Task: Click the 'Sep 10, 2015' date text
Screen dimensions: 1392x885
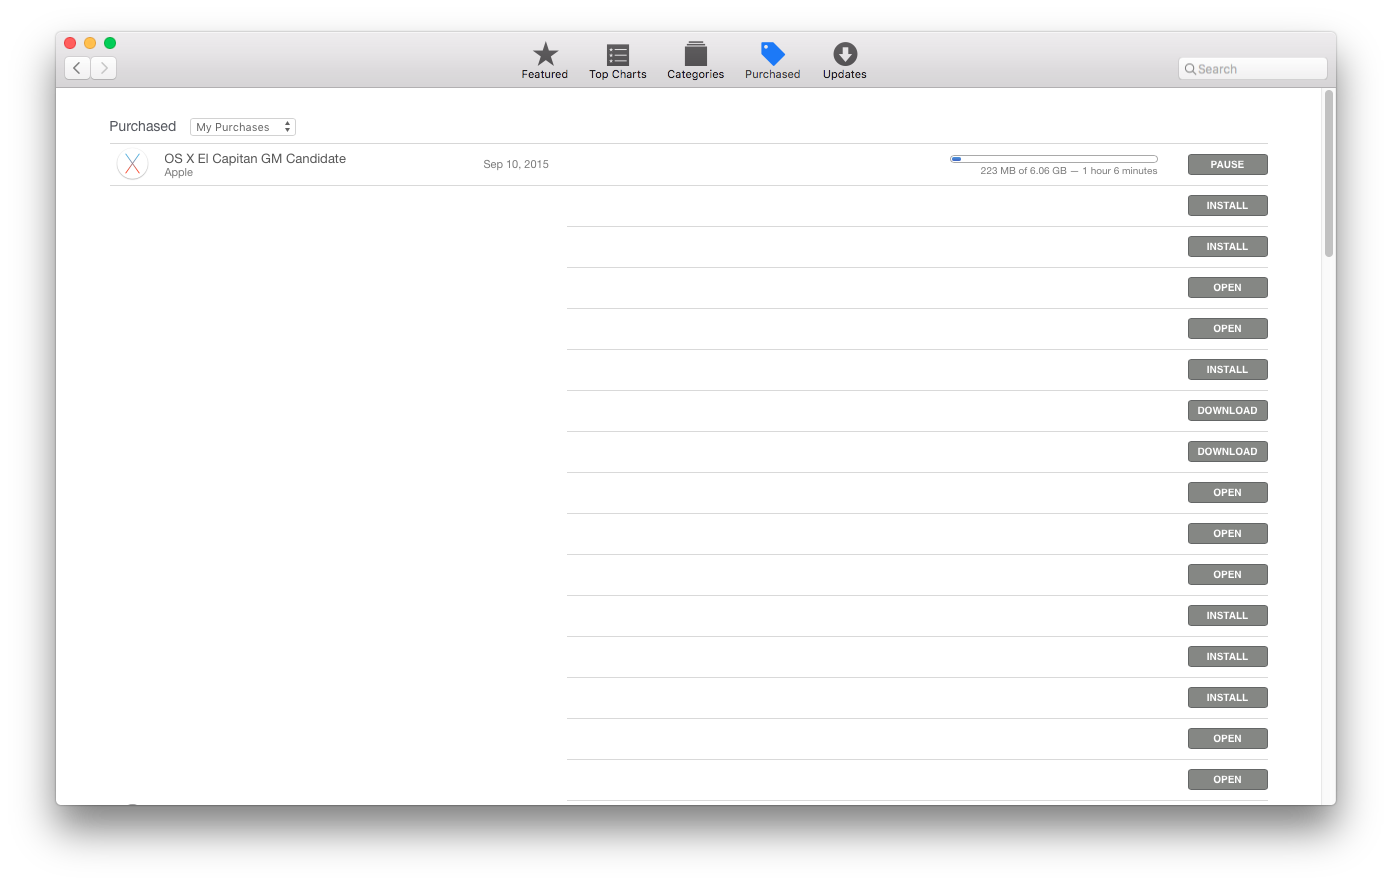Action: tap(516, 164)
